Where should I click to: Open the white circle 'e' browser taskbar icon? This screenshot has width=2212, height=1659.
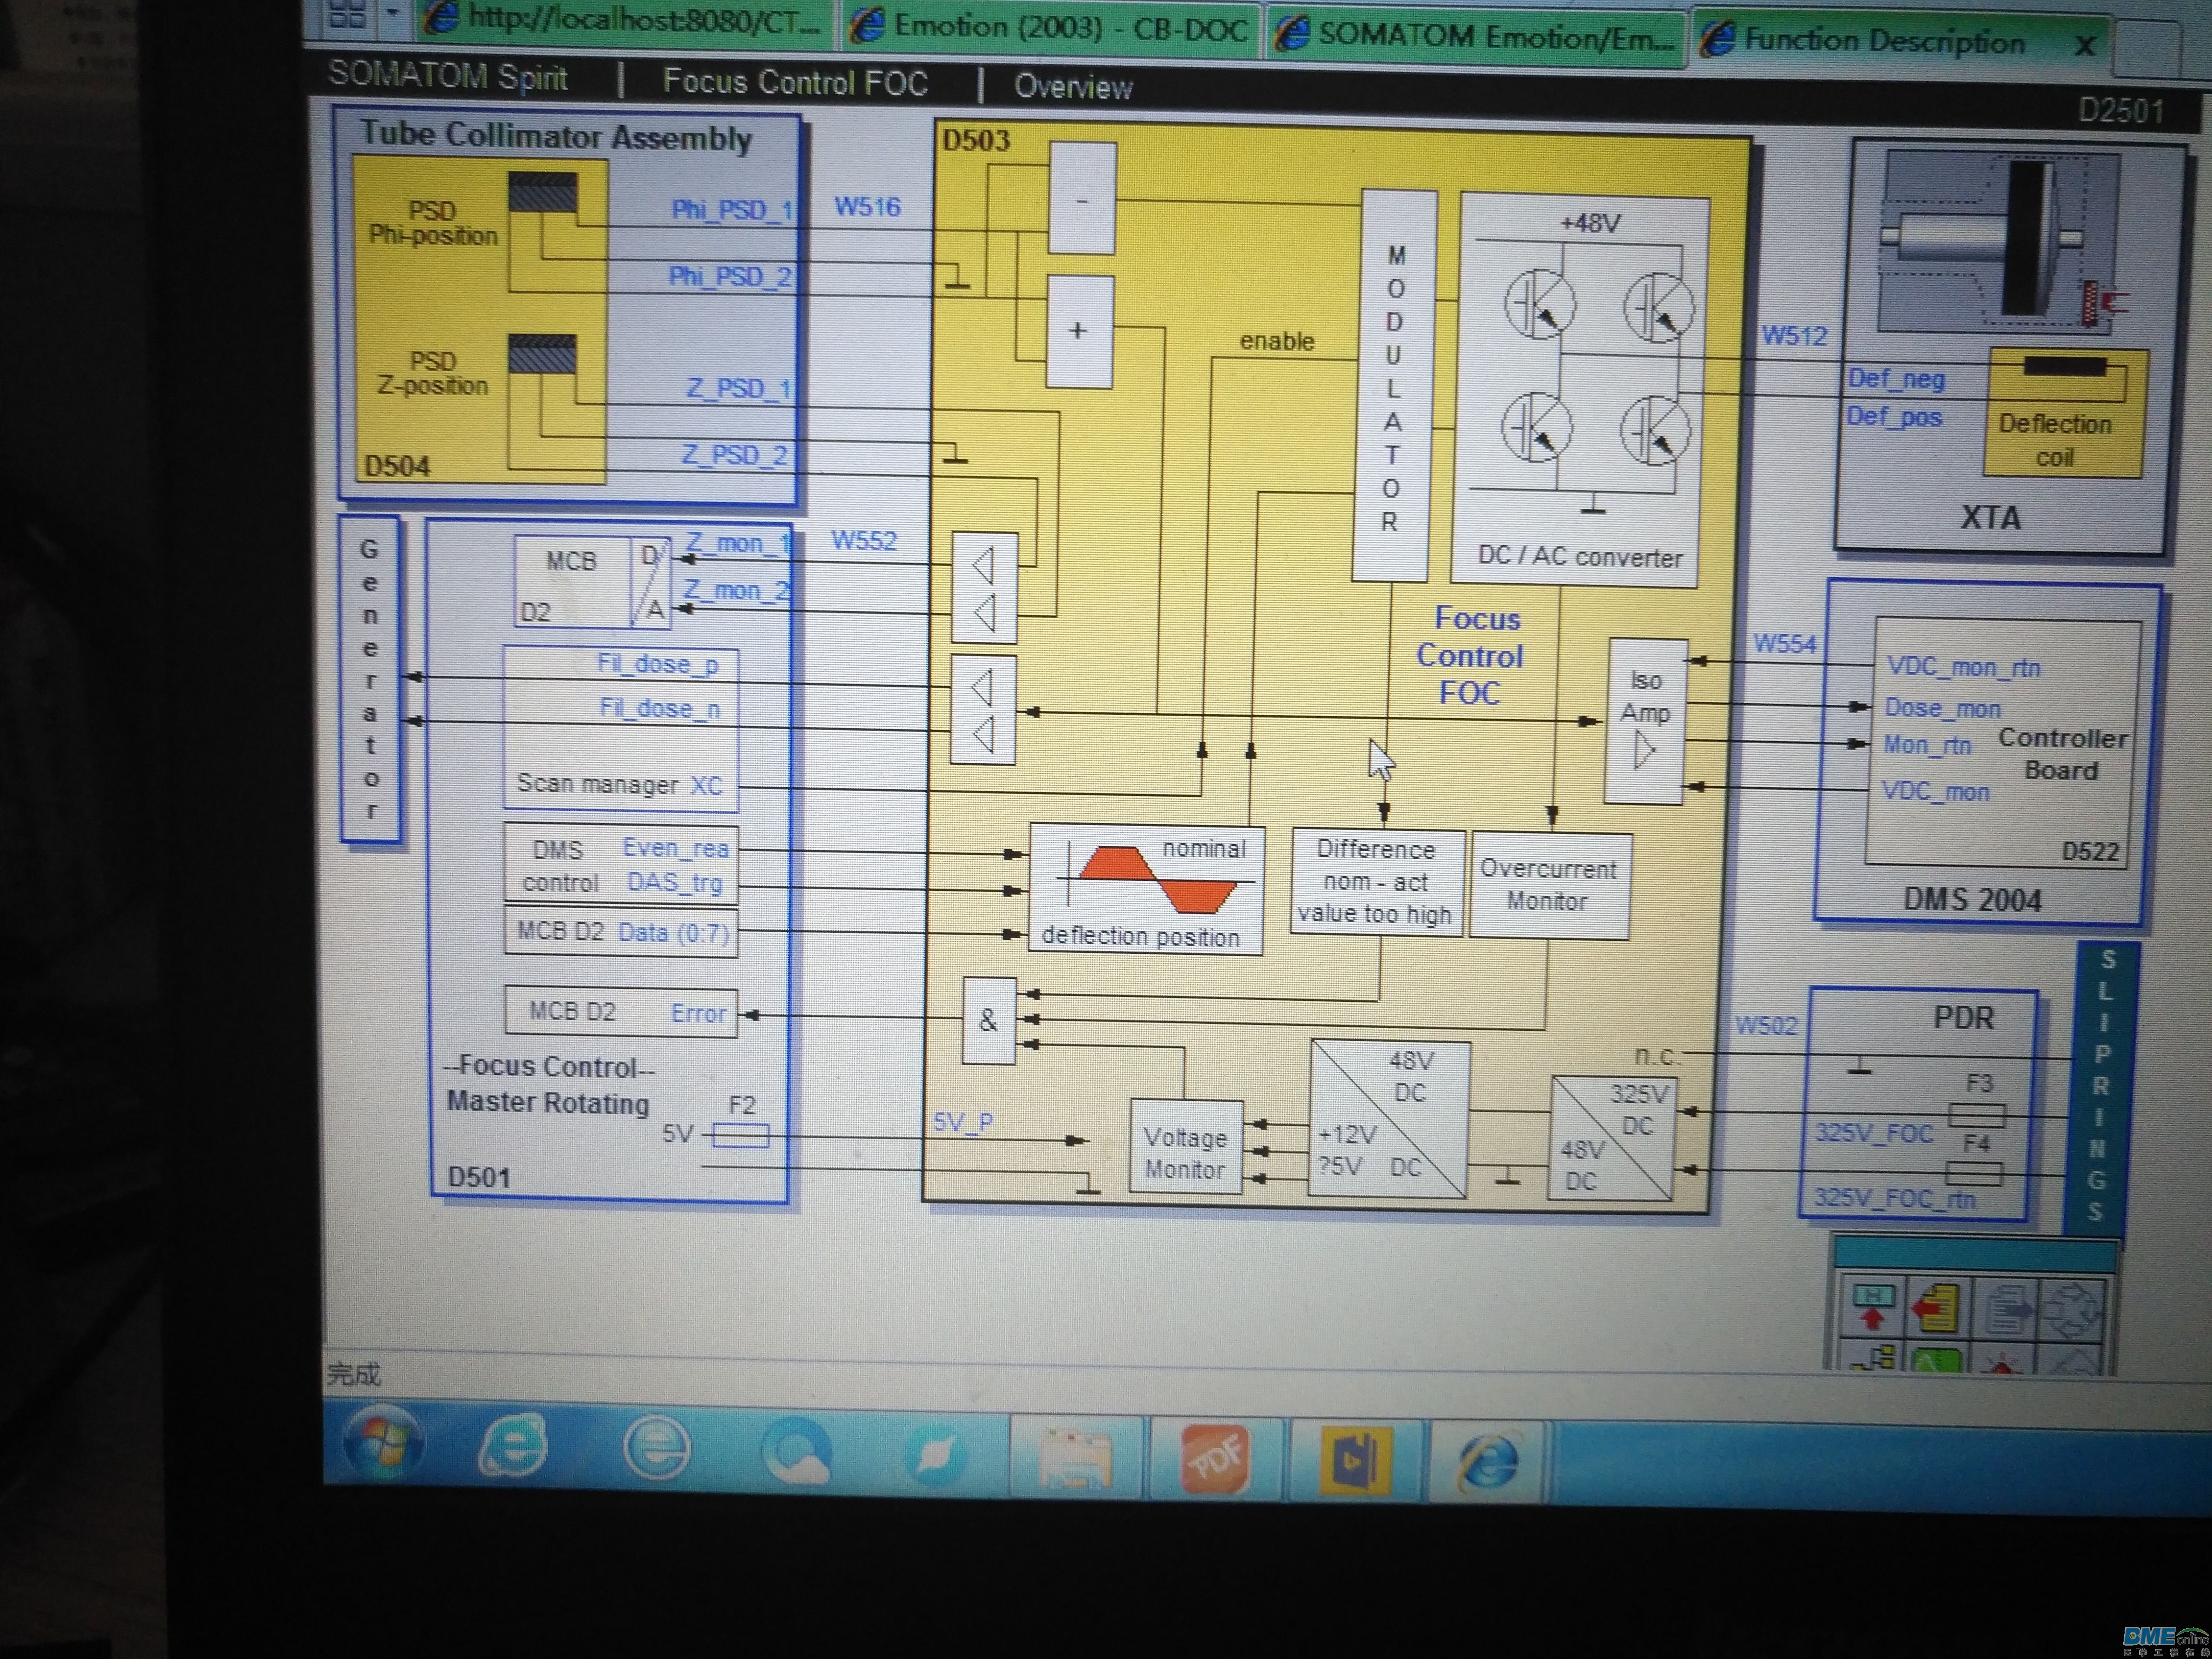click(656, 1448)
